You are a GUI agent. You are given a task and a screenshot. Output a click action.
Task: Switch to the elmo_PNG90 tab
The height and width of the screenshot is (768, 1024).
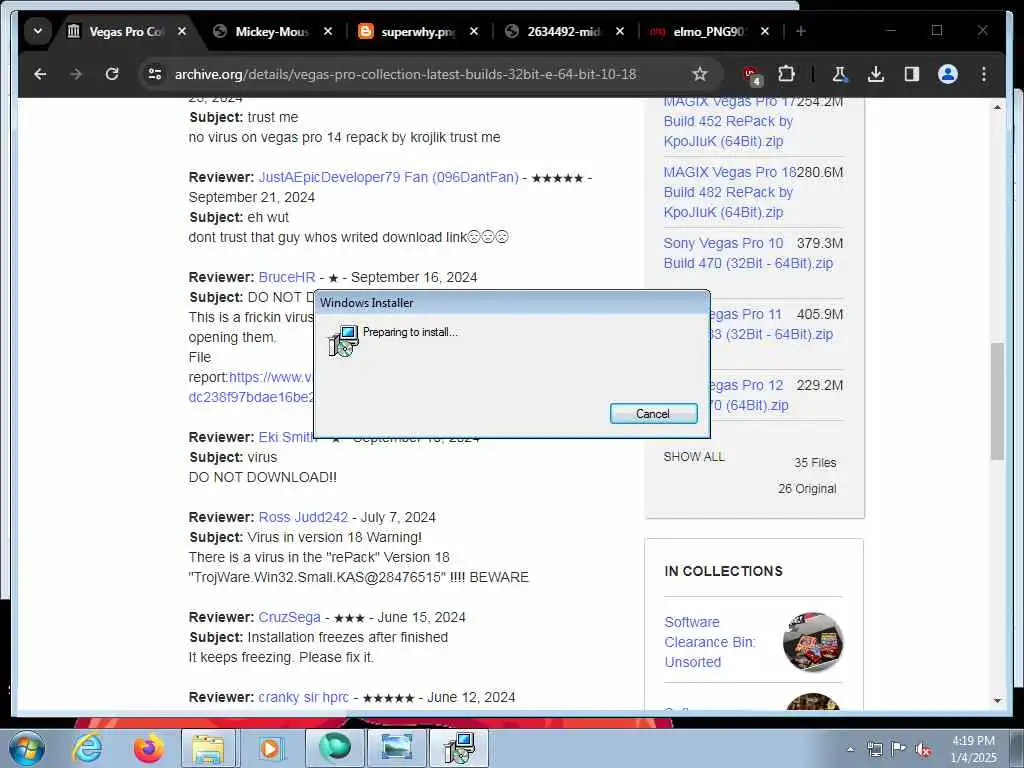709,31
